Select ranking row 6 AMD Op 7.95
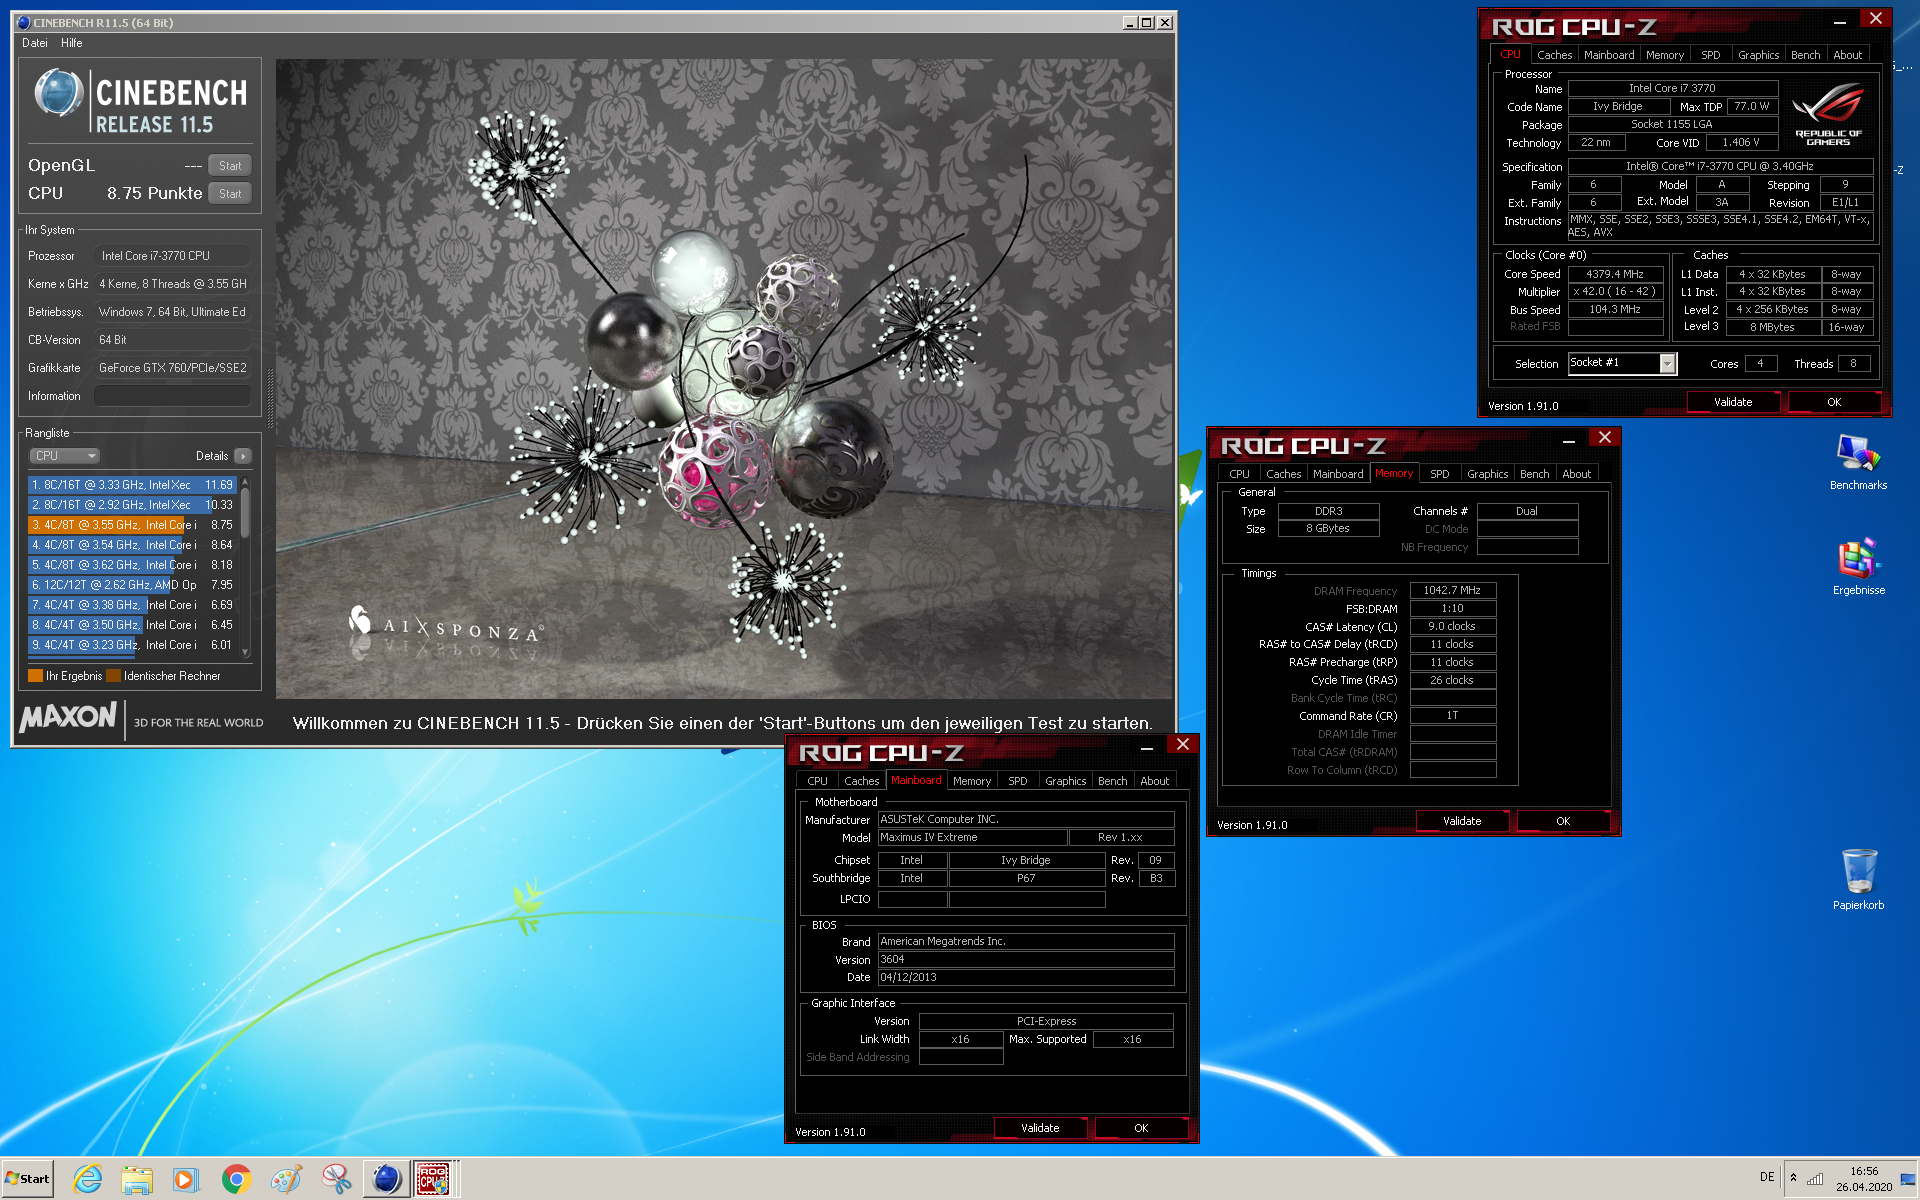This screenshot has height=1200, width=1920. (132, 585)
